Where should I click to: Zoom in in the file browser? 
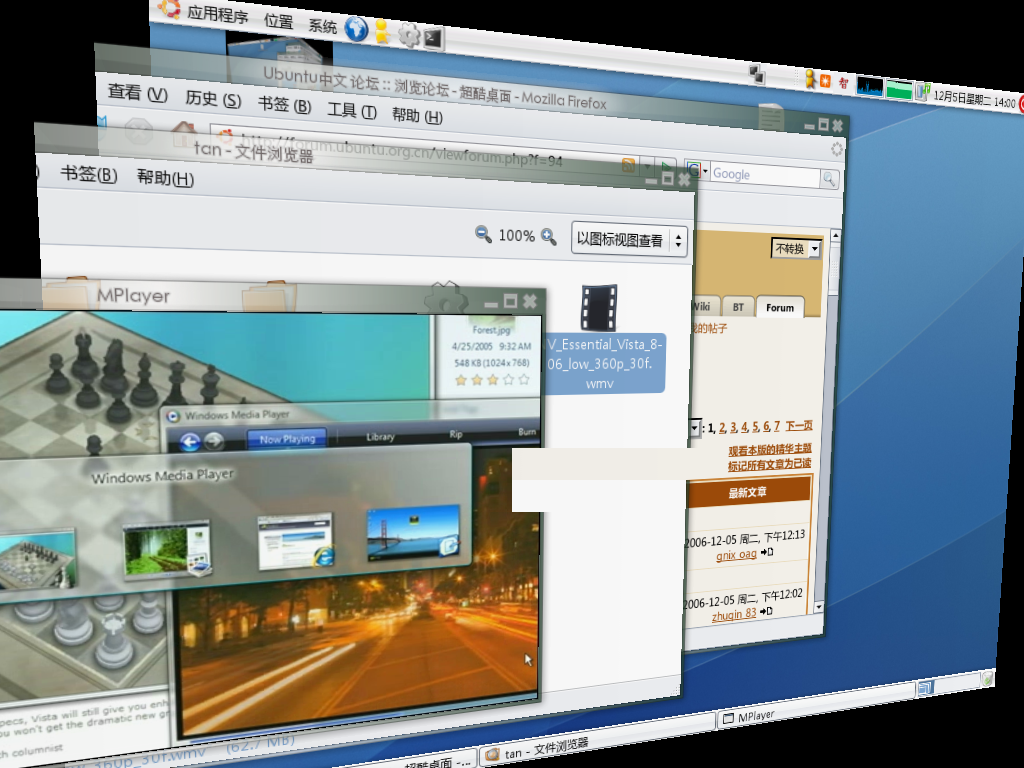(x=549, y=236)
